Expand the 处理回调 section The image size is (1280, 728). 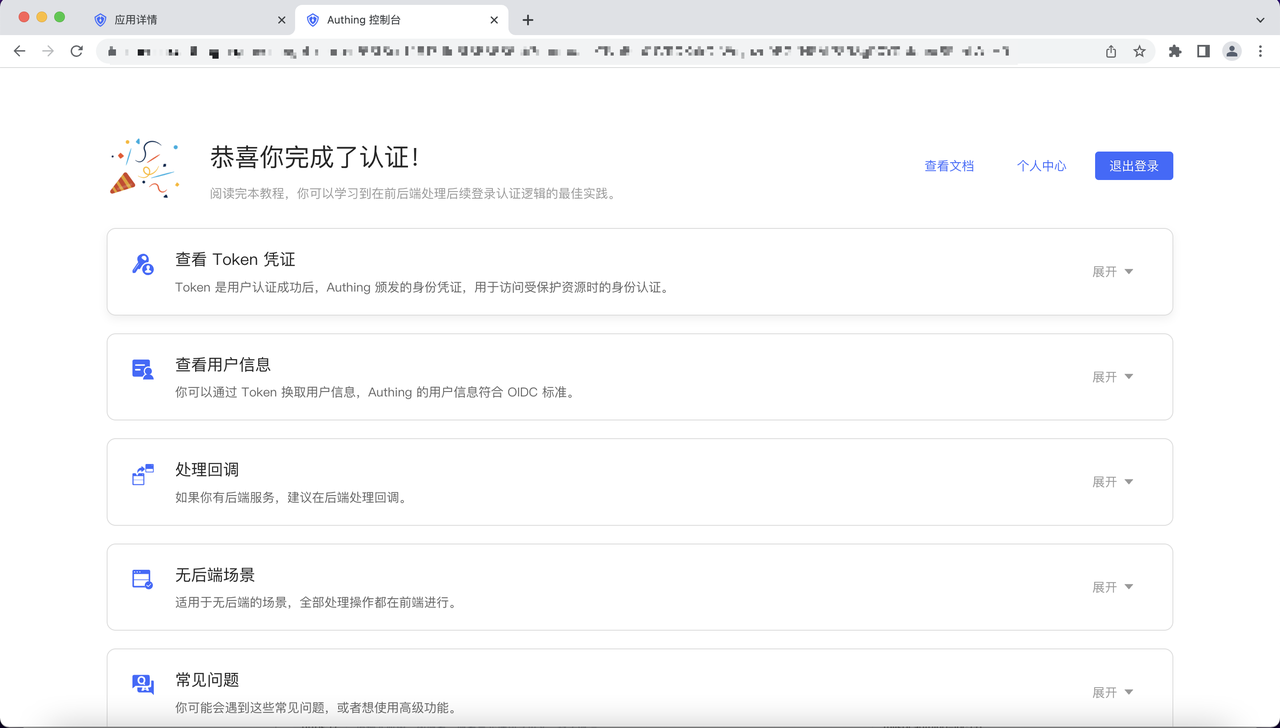[x=1112, y=481]
